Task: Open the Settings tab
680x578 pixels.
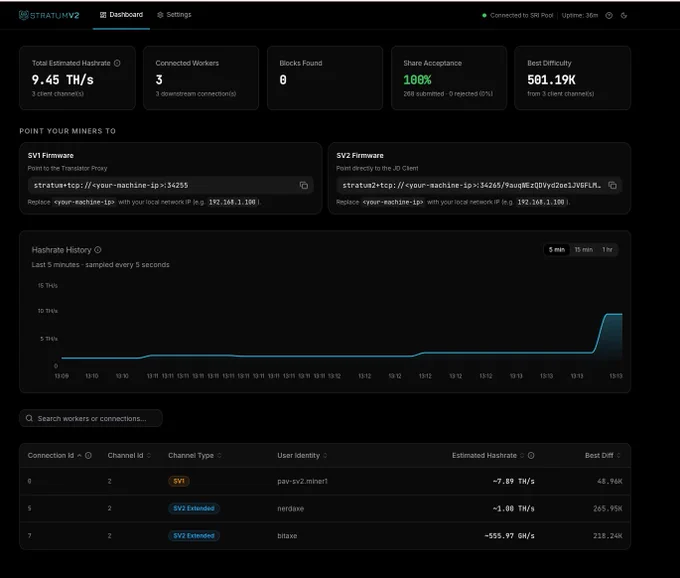Action: point(174,15)
